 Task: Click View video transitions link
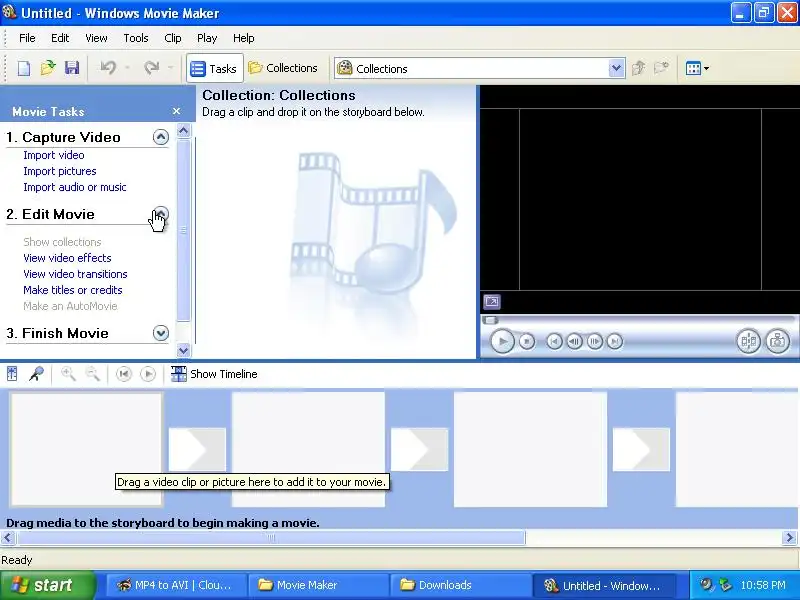[75, 274]
